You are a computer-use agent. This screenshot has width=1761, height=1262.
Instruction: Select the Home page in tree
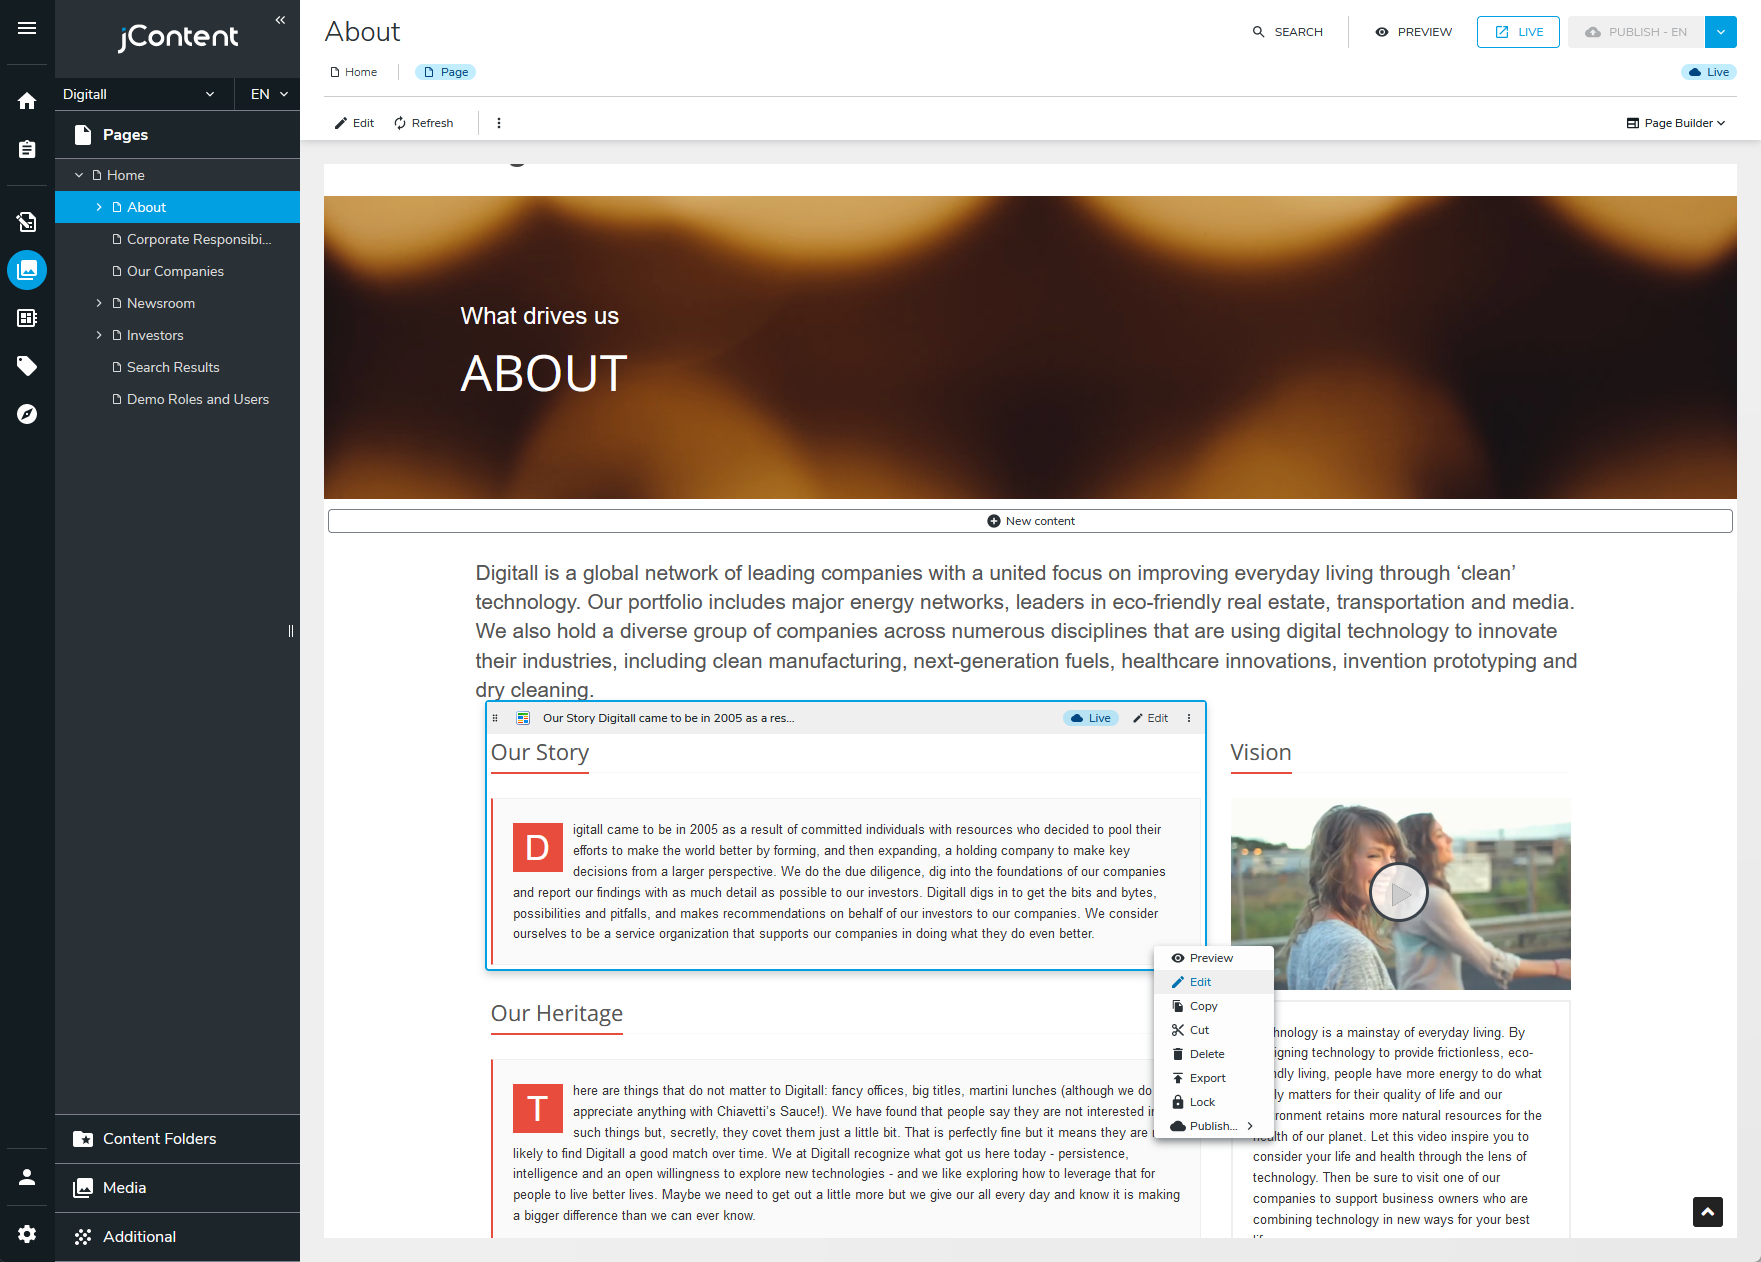[x=178, y=175]
